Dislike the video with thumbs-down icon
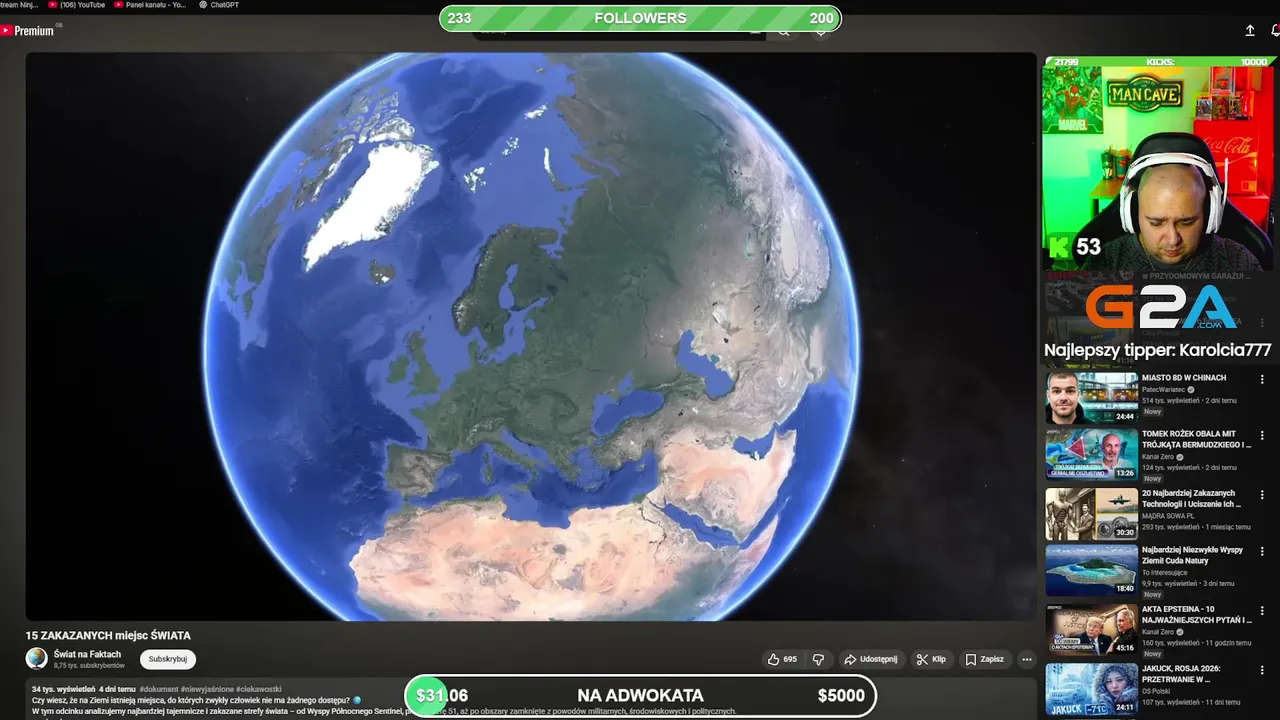This screenshot has height=720, width=1280. click(x=818, y=659)
